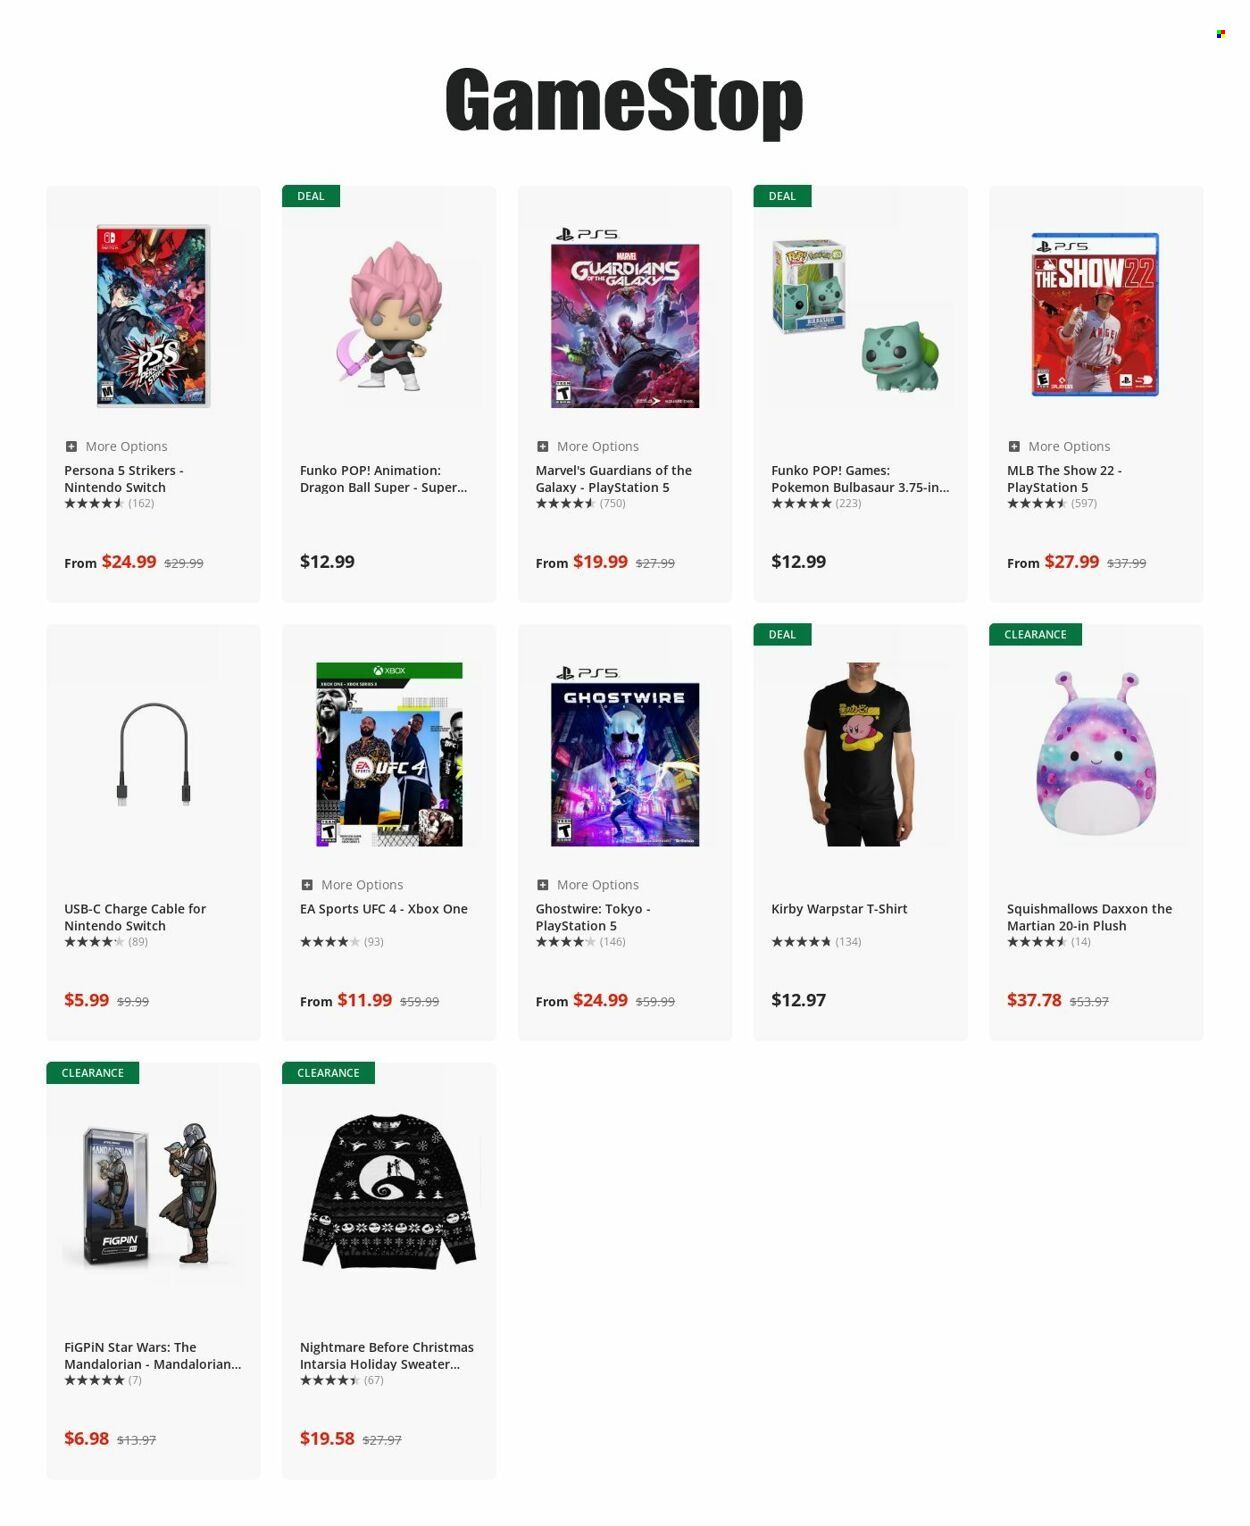Expand More Options plus icon for Persona 5 Strikers
This screenshot has width=1250, height=1526.
(x=71, y=447)
